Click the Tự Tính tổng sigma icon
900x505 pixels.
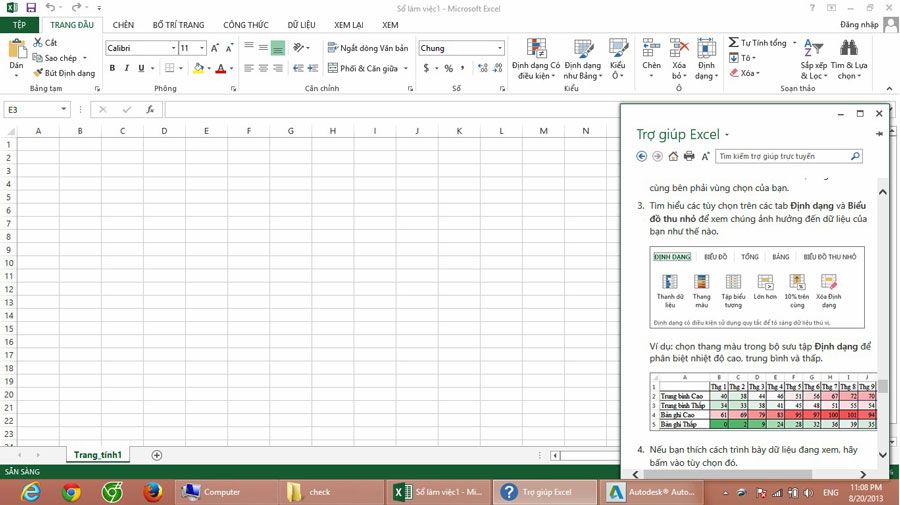[733, 43]
